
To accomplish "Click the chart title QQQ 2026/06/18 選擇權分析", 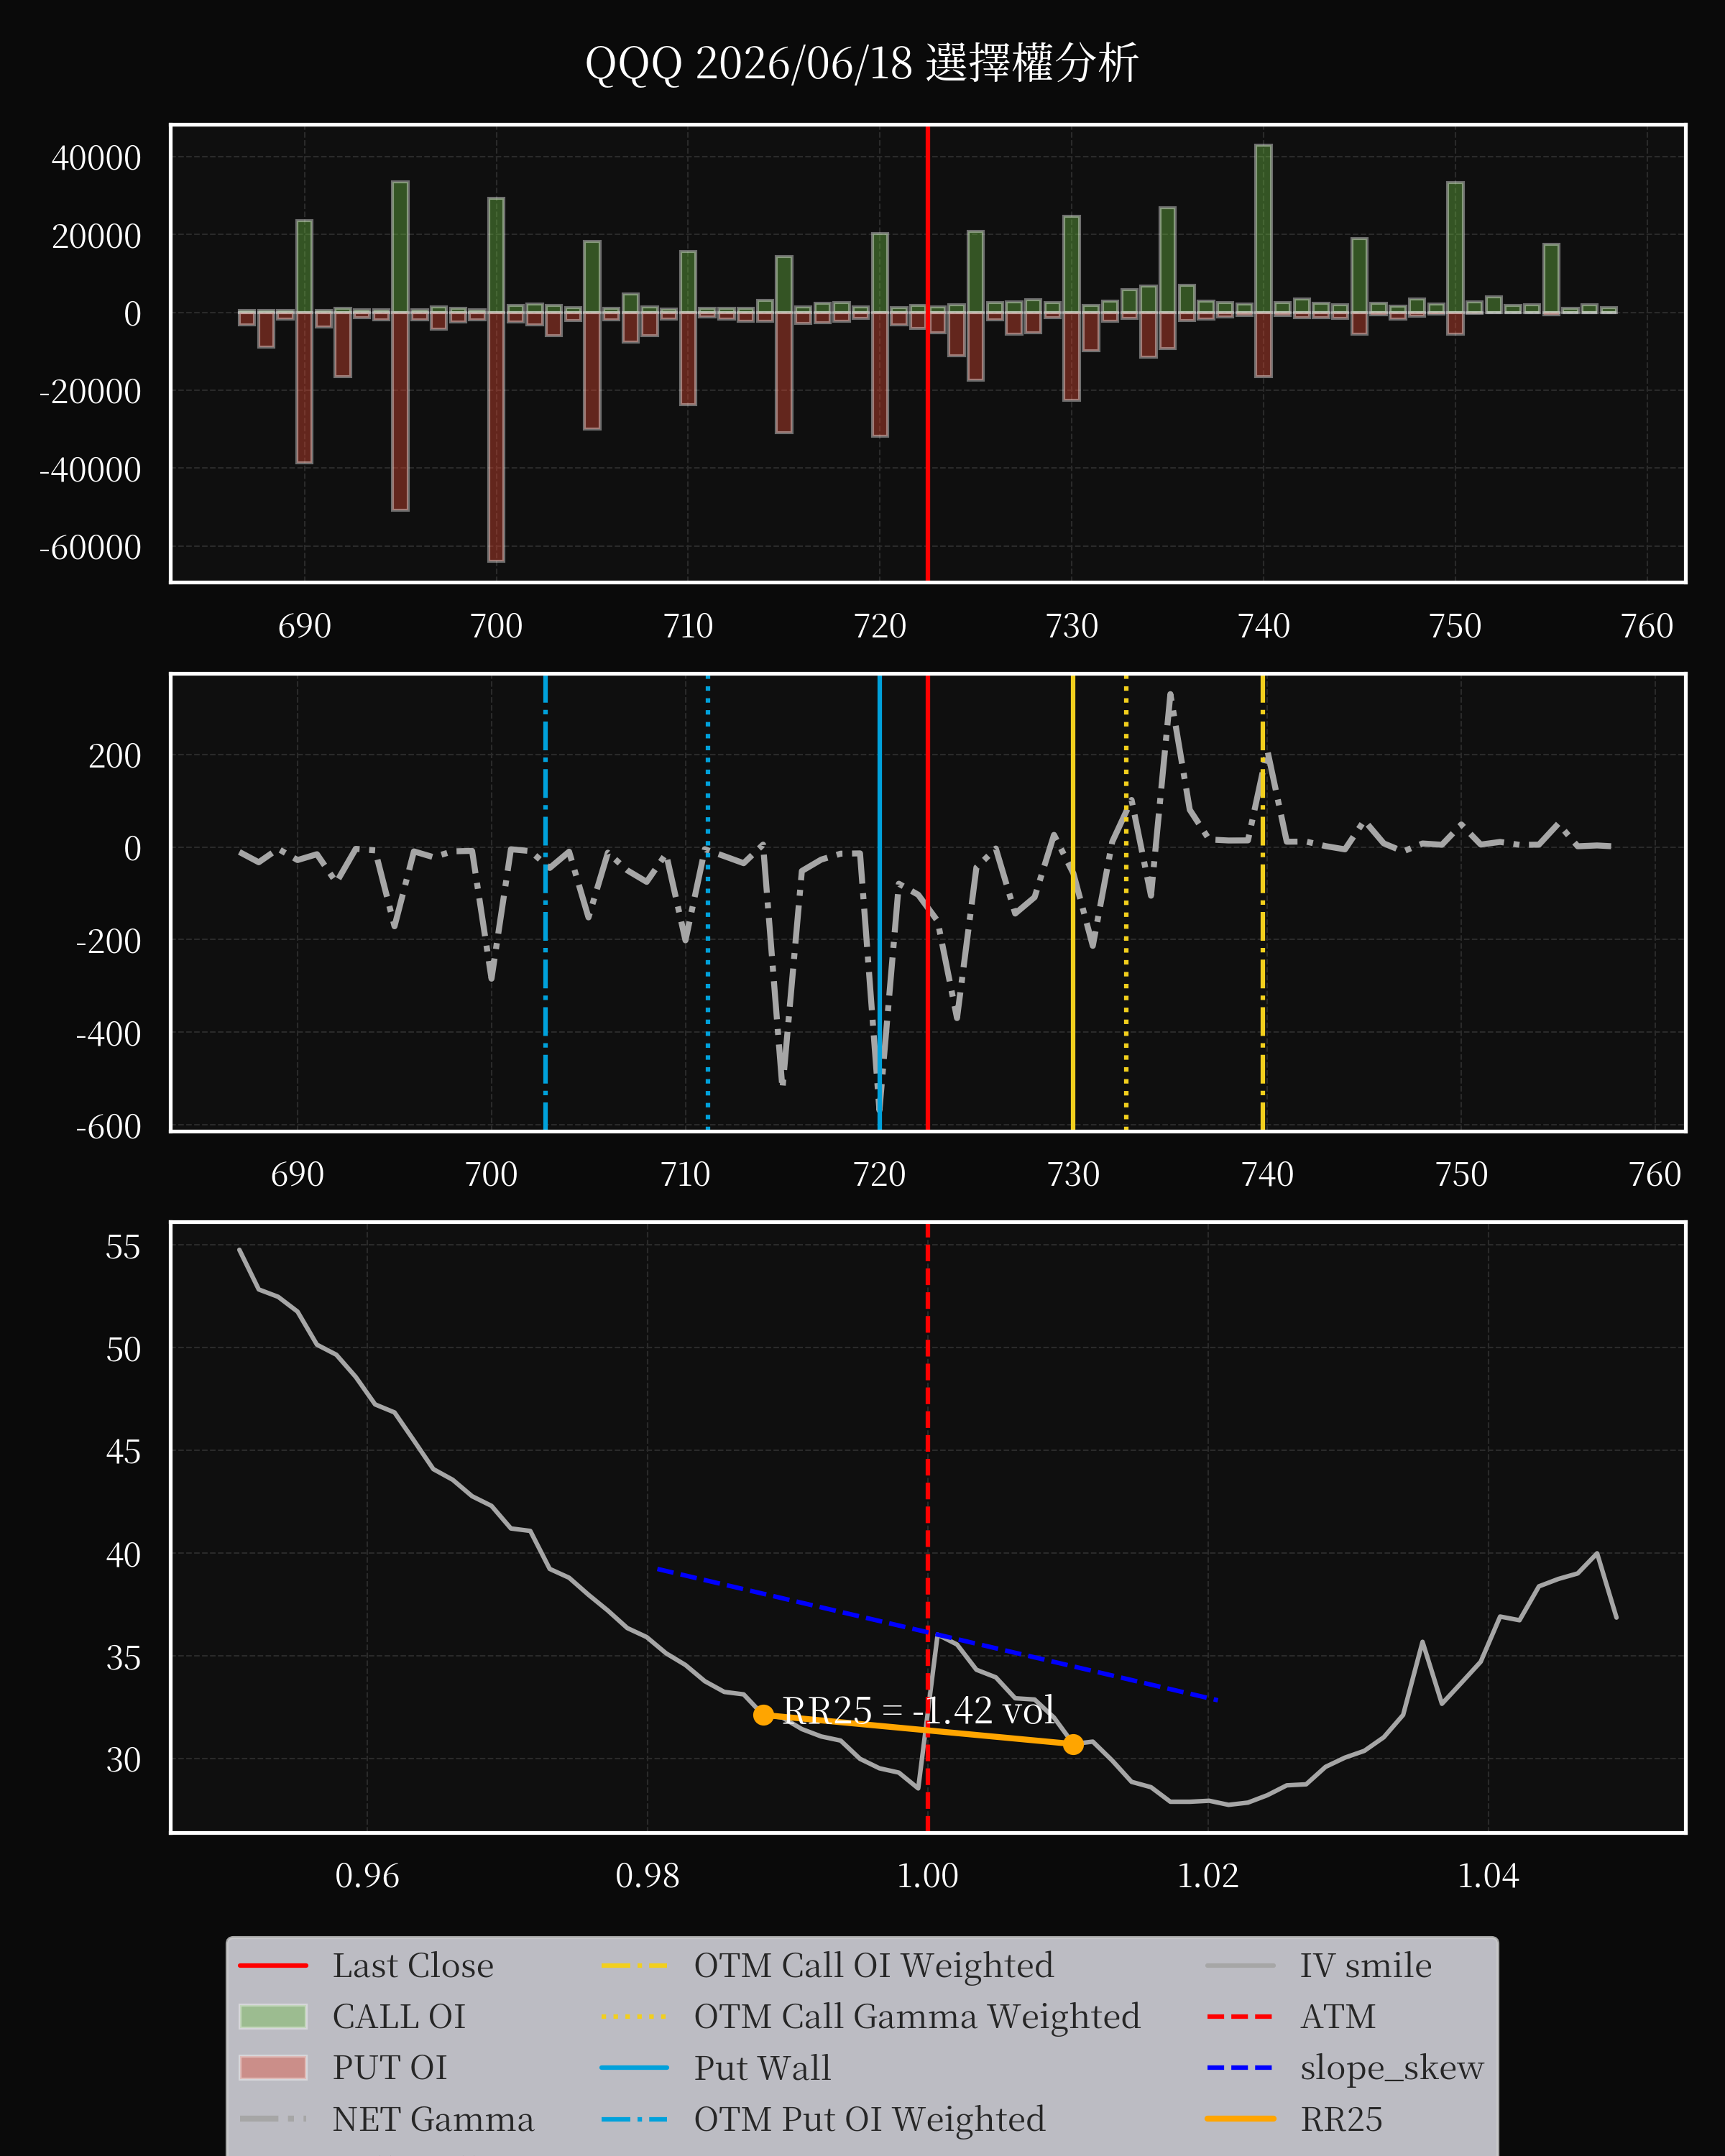I will tap(861, 63).
